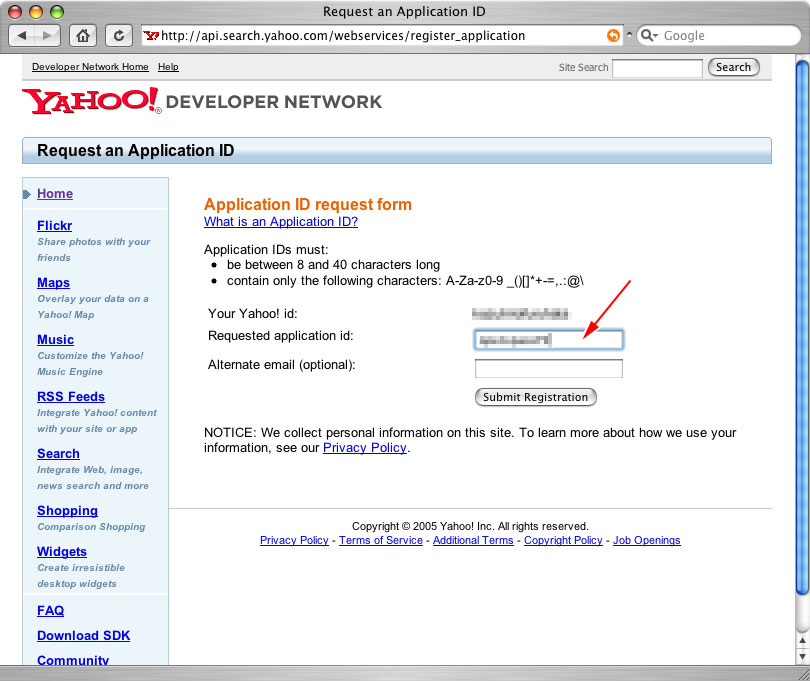
Task: Click 'Comparison Shopping' description text
Action: click(91, 527)
